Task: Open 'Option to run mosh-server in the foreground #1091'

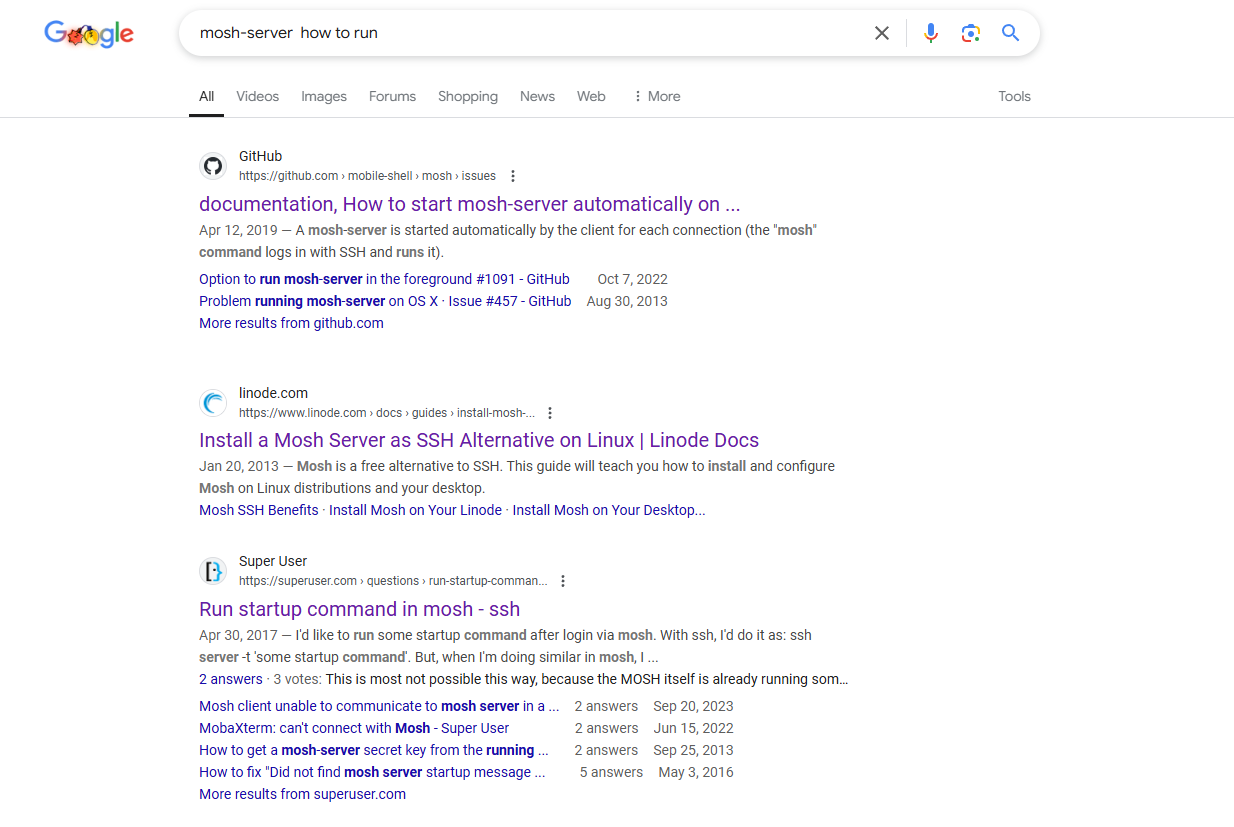Action: (x=384, y=279)
